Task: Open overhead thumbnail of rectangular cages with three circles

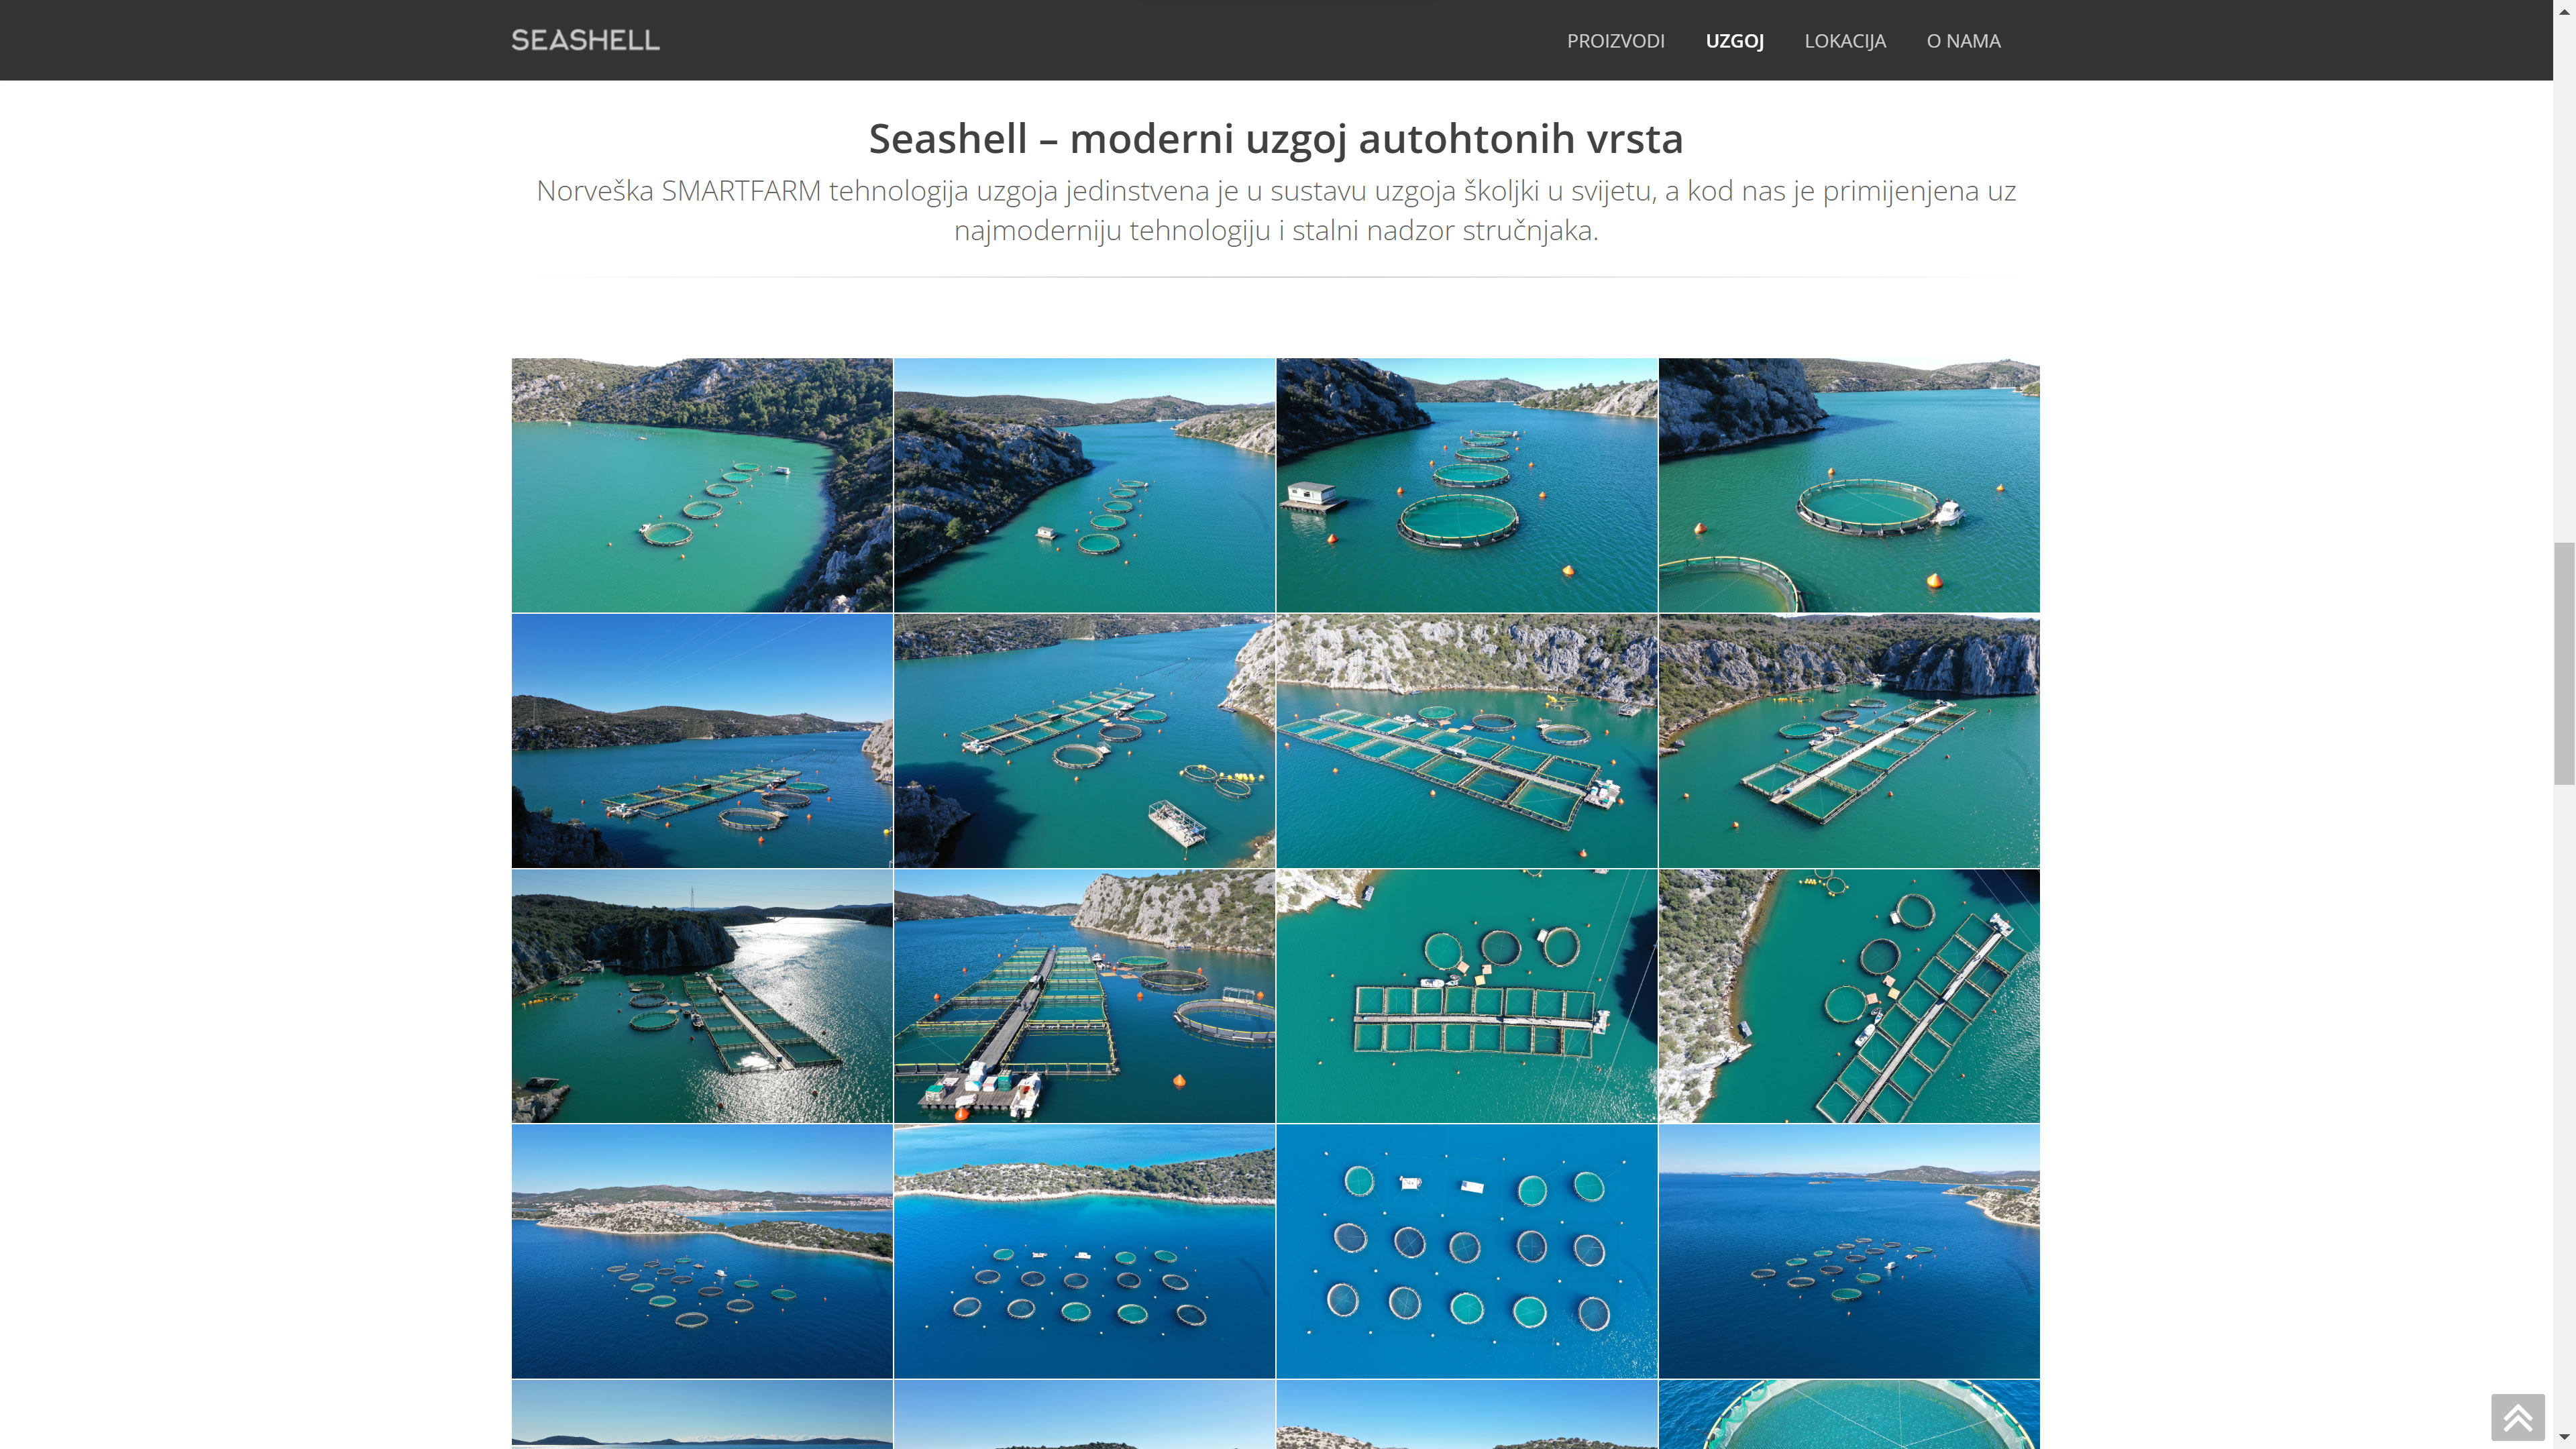Action: tap(1466, 995)
